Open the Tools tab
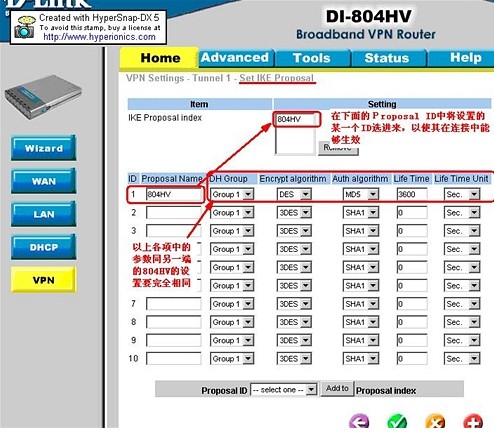 (312, 58)
